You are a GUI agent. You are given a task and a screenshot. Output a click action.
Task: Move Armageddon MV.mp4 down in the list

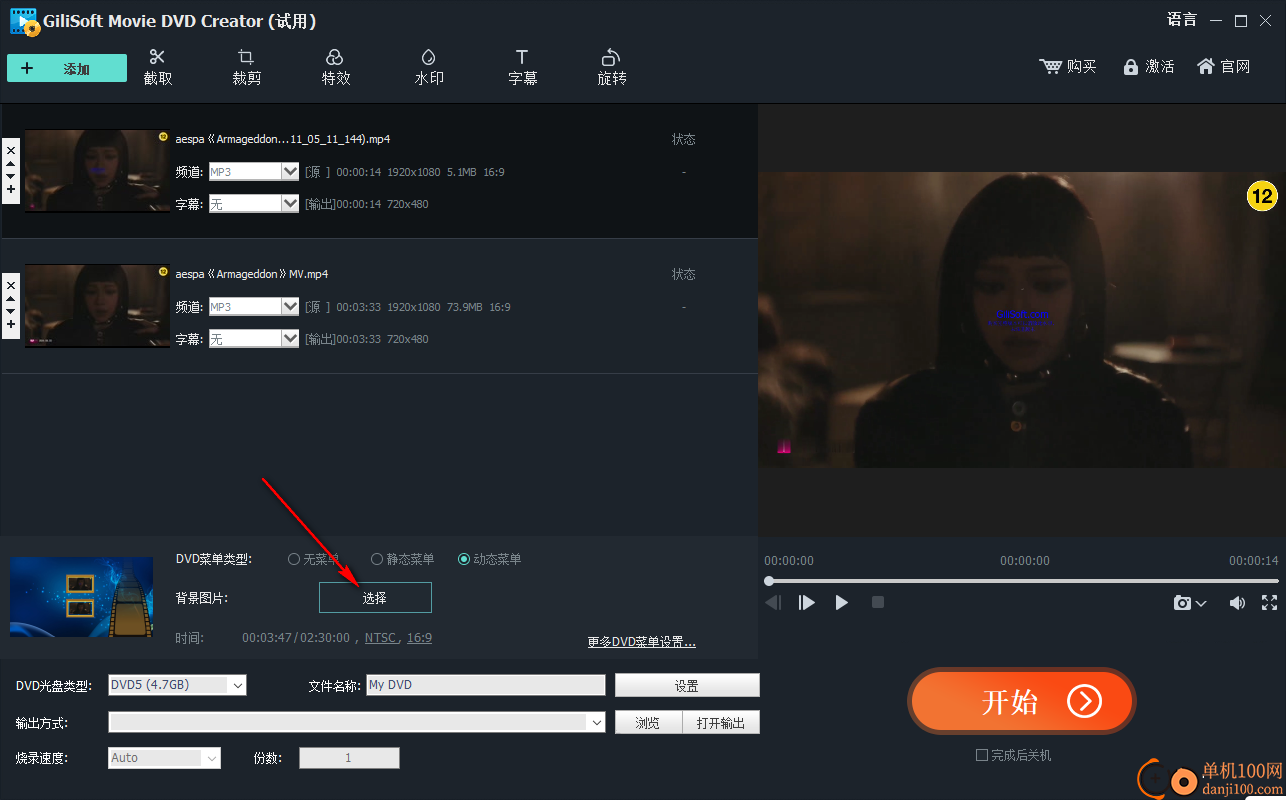point(11,311)
